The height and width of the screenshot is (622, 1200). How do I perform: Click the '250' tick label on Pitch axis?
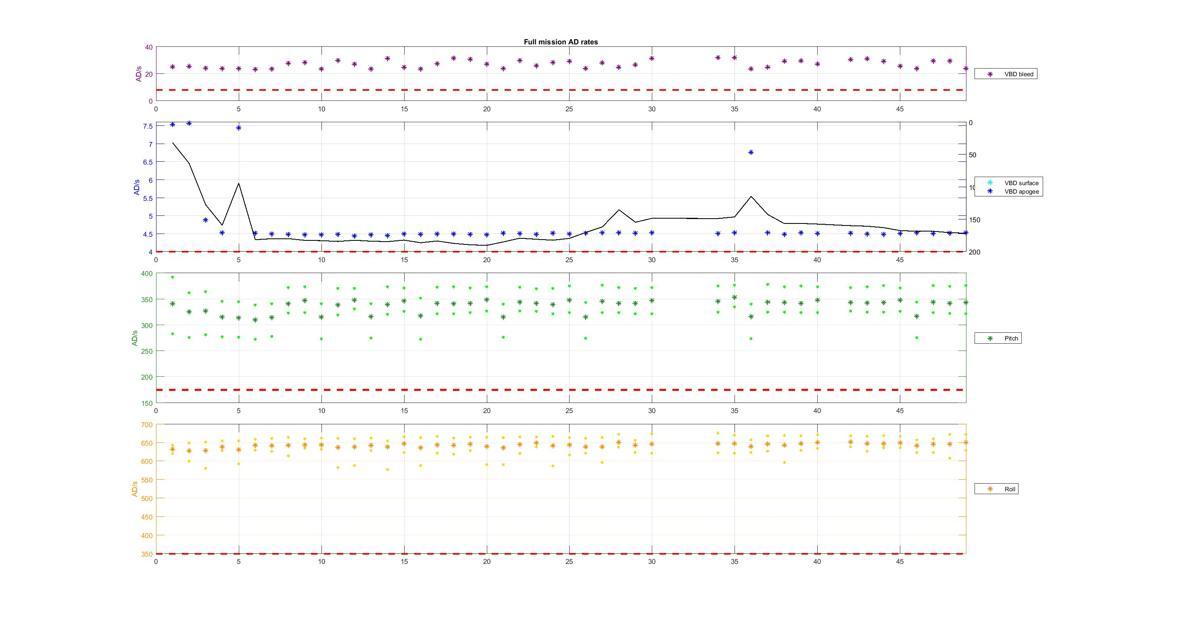point(147,351)
